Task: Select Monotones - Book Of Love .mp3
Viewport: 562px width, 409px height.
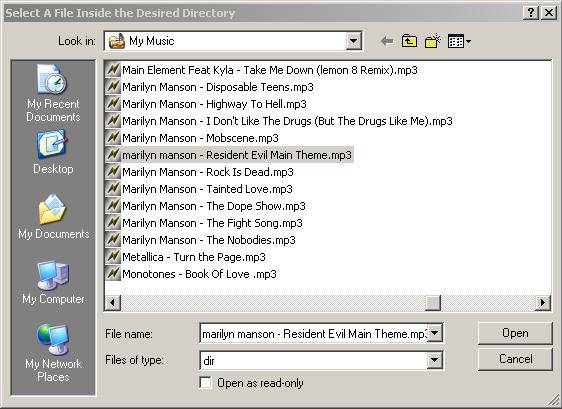Action: pyautogui.click(x=200, y=274)
